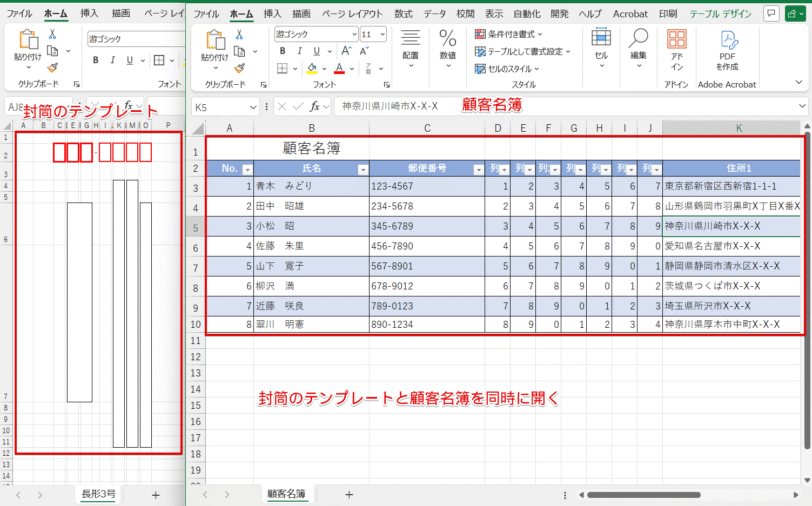Click Insert Function fx in right window
This screenshot has width=812, height=506.
[314, 106]
